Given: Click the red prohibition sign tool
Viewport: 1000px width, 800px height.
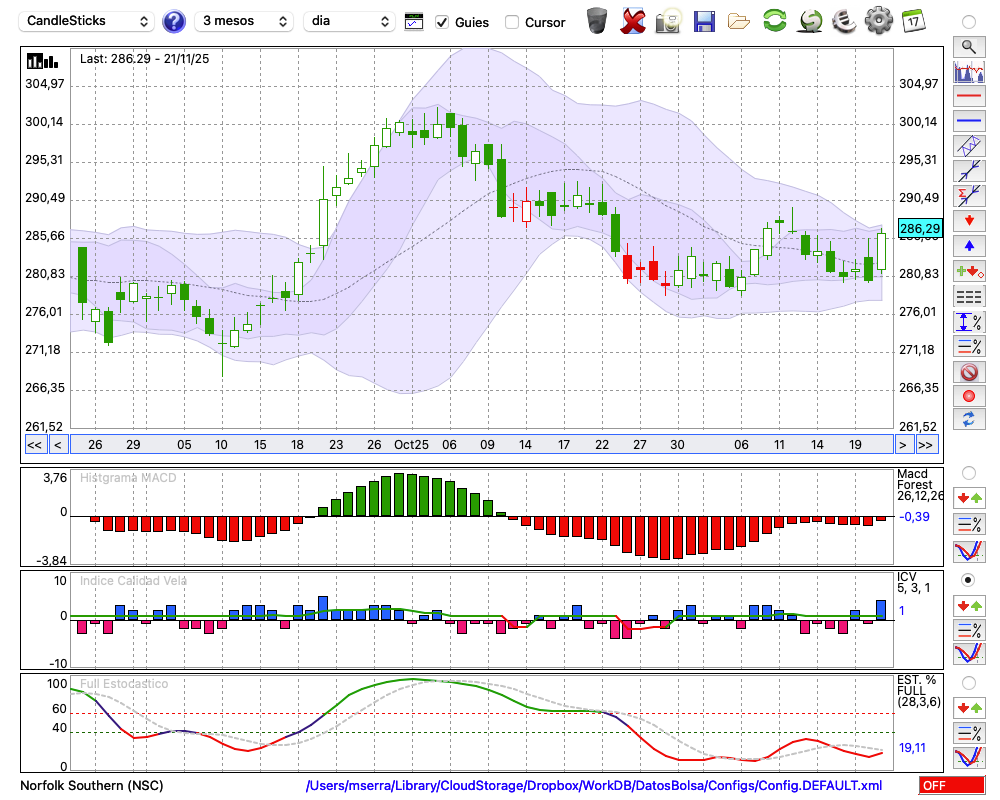Looking at the screenshot, I should point(968,372).
